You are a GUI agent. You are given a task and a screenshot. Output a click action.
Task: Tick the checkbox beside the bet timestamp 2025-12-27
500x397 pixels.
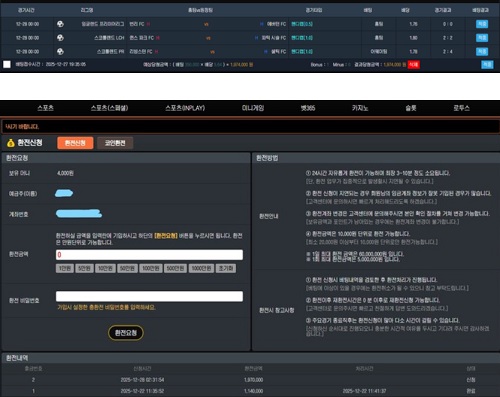point(7,64)
